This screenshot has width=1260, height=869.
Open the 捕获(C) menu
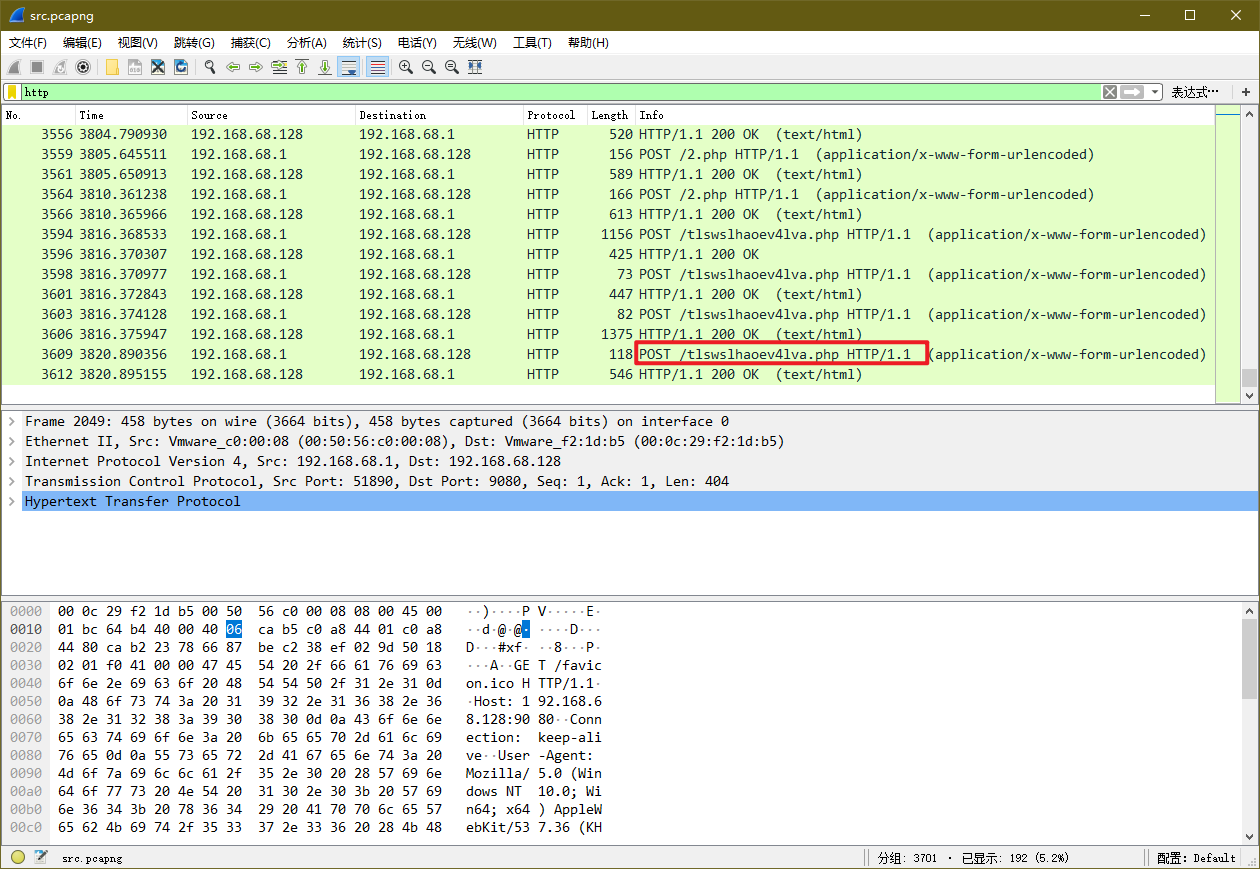coord(250,43)
